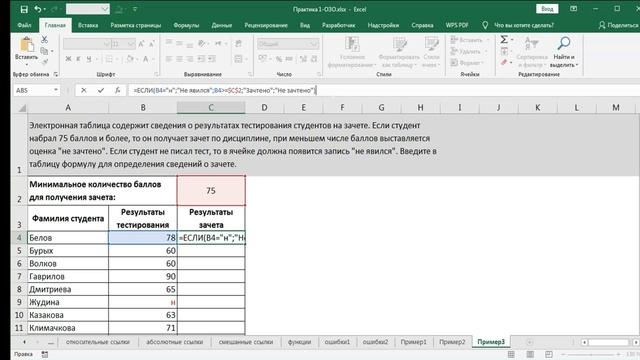Toggle center horizontal alignment button
The width and height of the screenshot is (640, 360).
(179, 59)
